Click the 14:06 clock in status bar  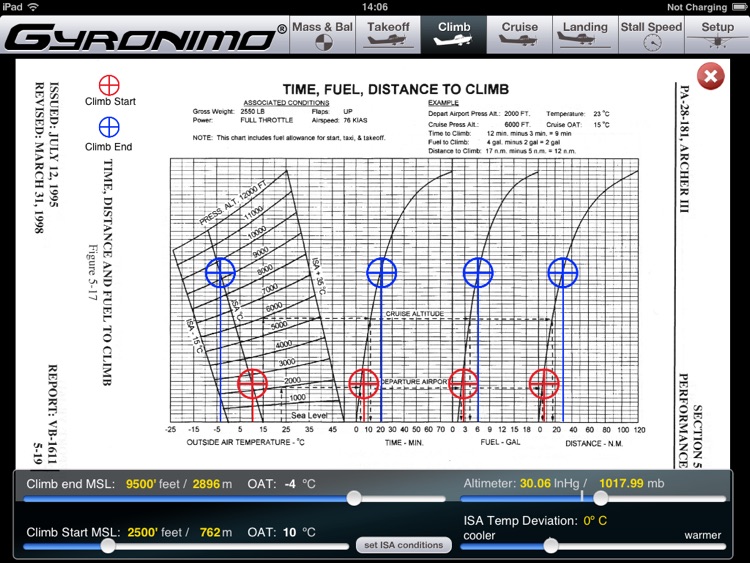coord(375,7)
